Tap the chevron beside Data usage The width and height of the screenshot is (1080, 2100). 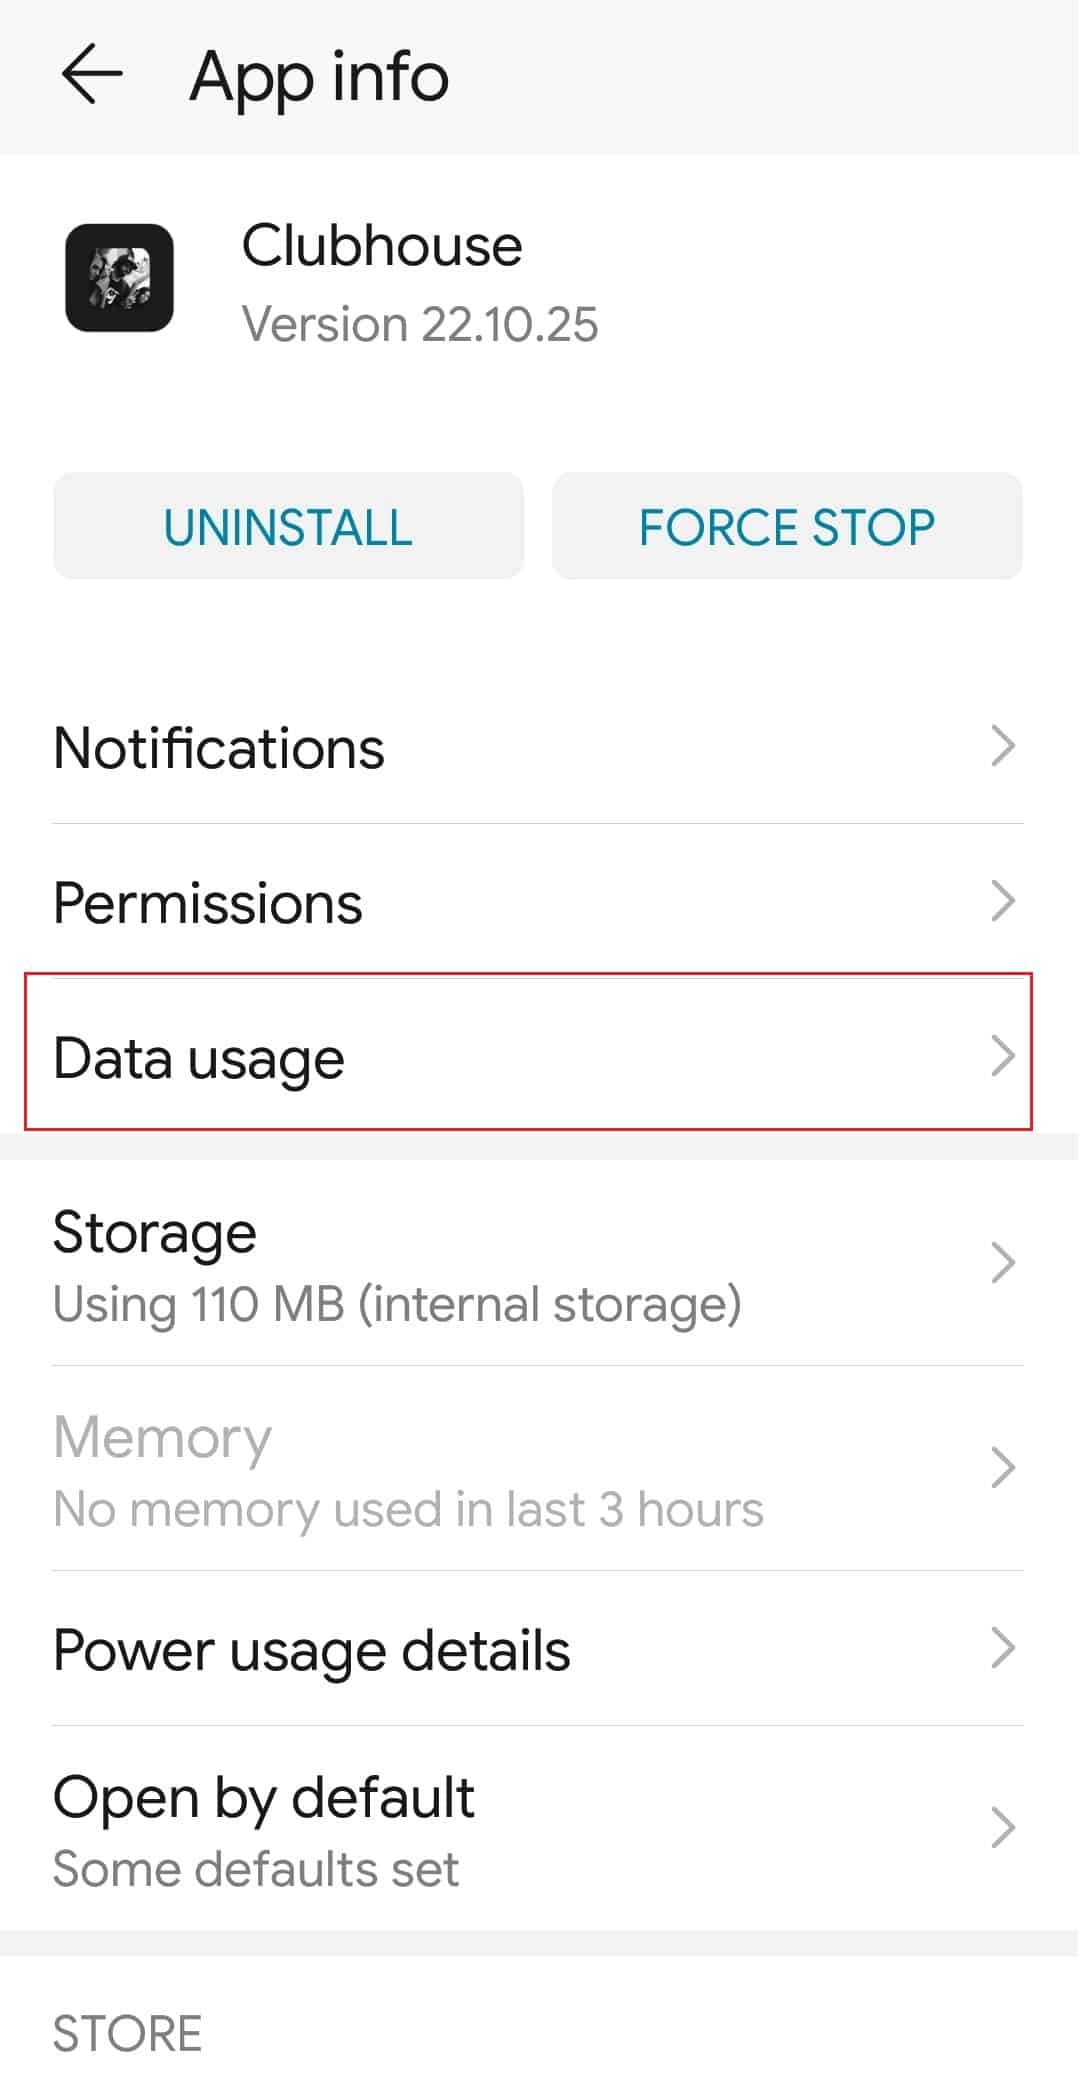(x=1002, y=1057)
